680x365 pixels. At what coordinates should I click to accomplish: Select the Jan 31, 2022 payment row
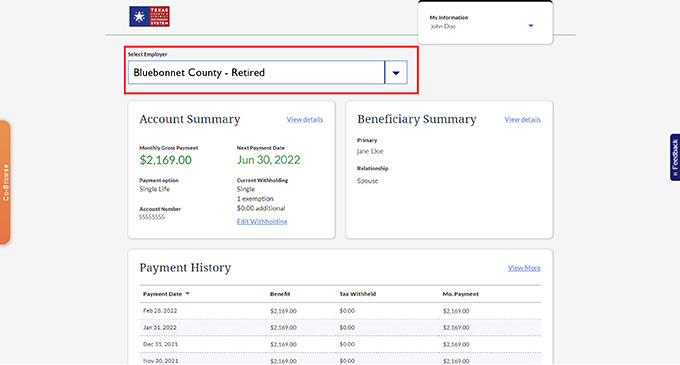pos(340,327)
